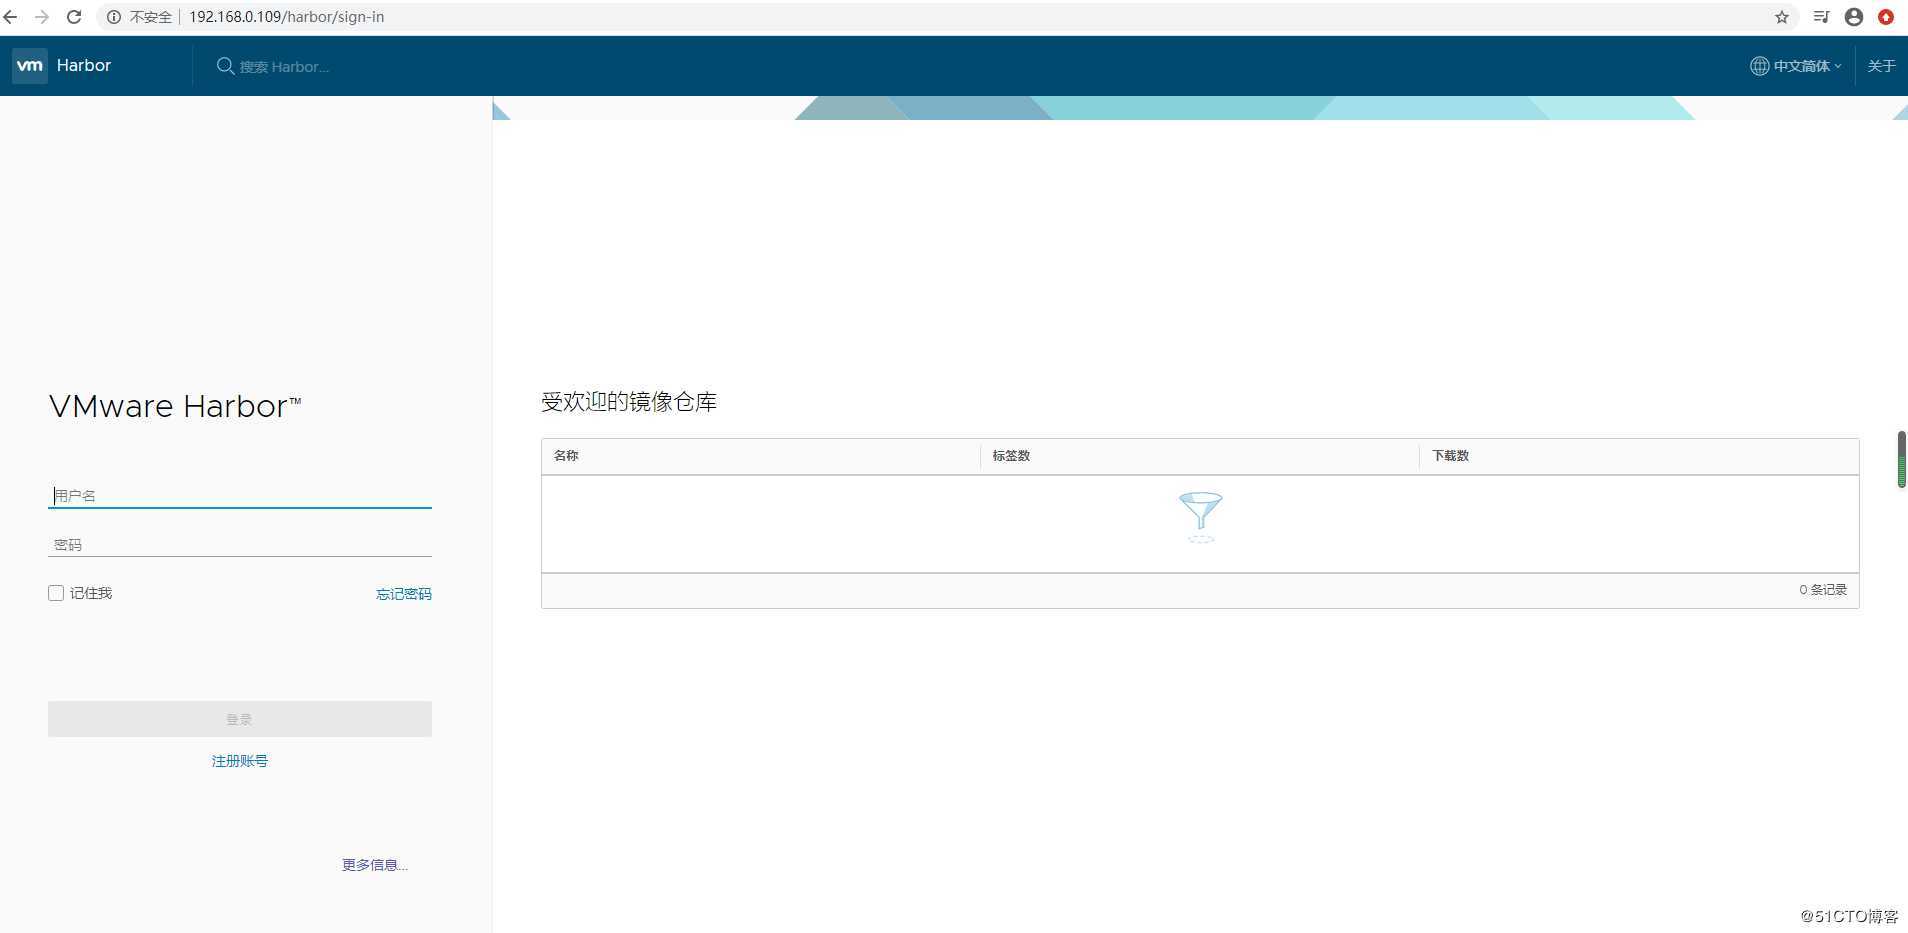Click the empty-table funnel placeholder icon
The height and width of the screenshot is (933, 1908).
tap(1200, 517)
